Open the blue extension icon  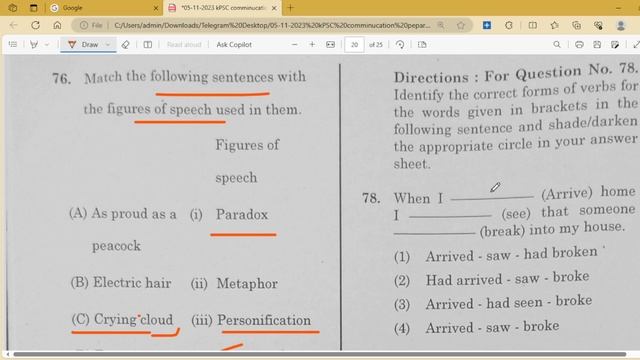[x=487, y=25]
